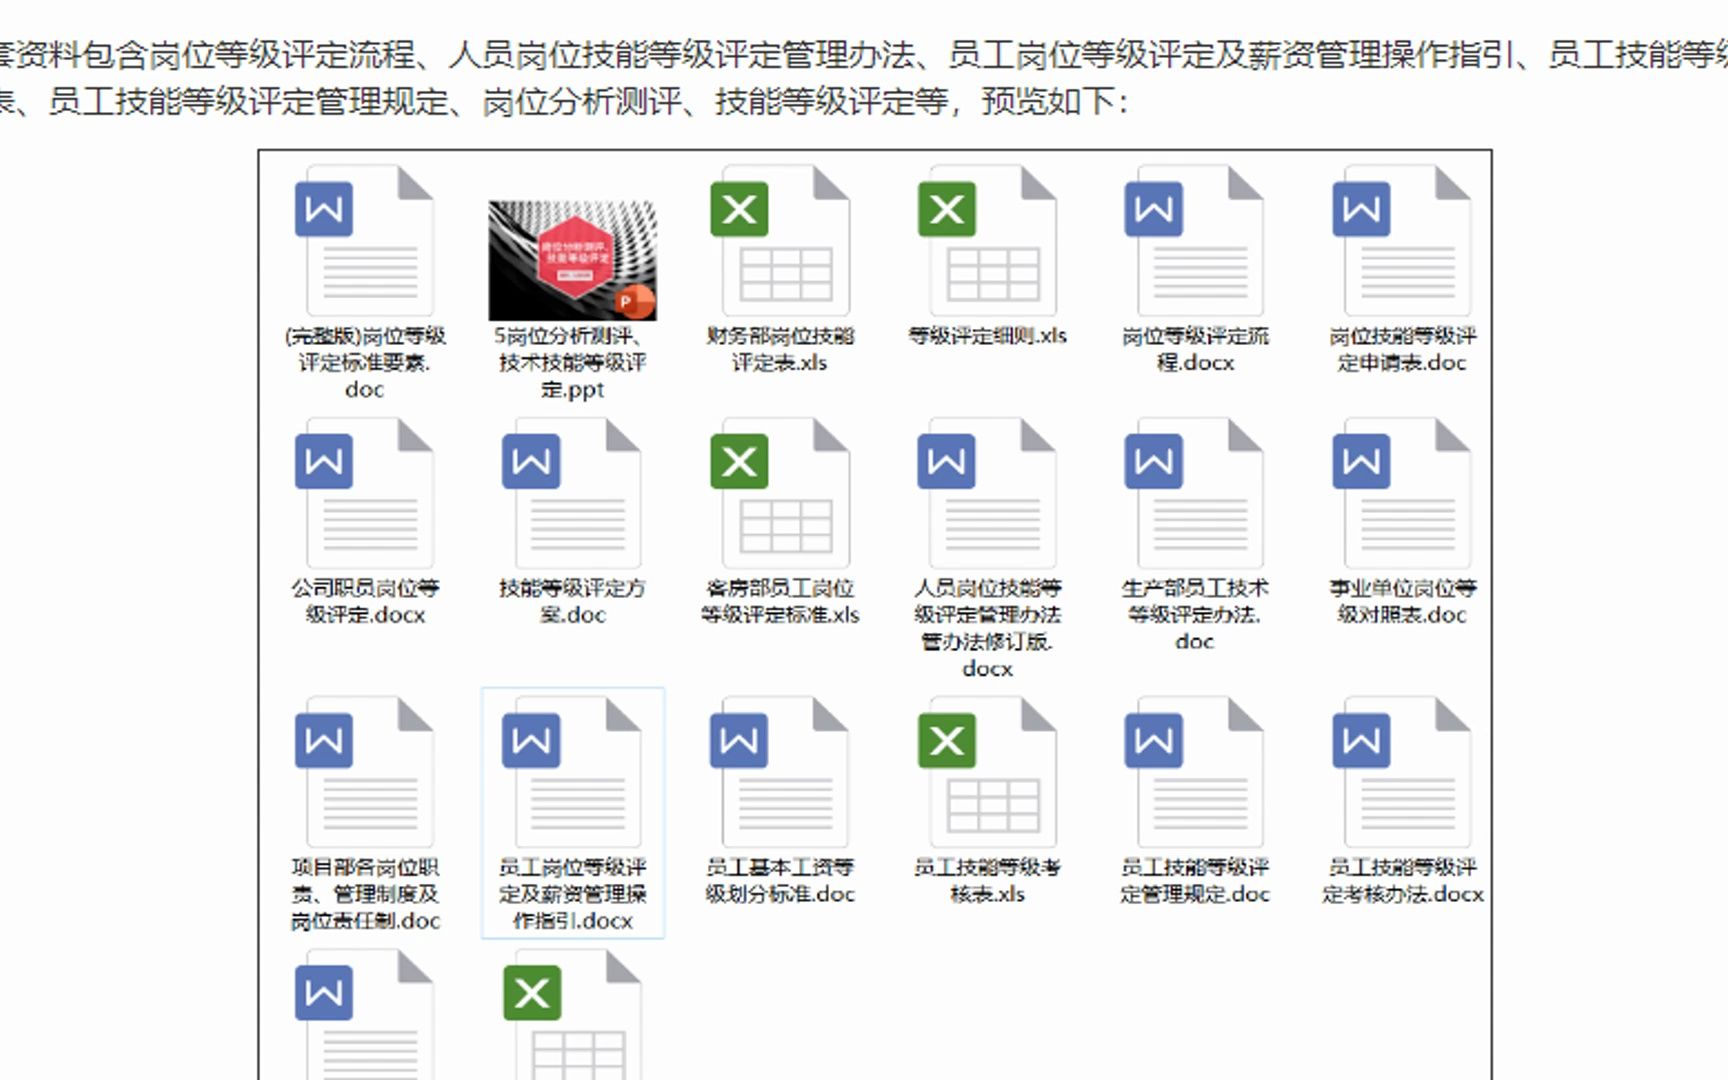Click the file name (完整版)岗位等级评定标准要素.doc
The width and height of the screenshot is (1728, 1080).
click(x=365, y=362)
